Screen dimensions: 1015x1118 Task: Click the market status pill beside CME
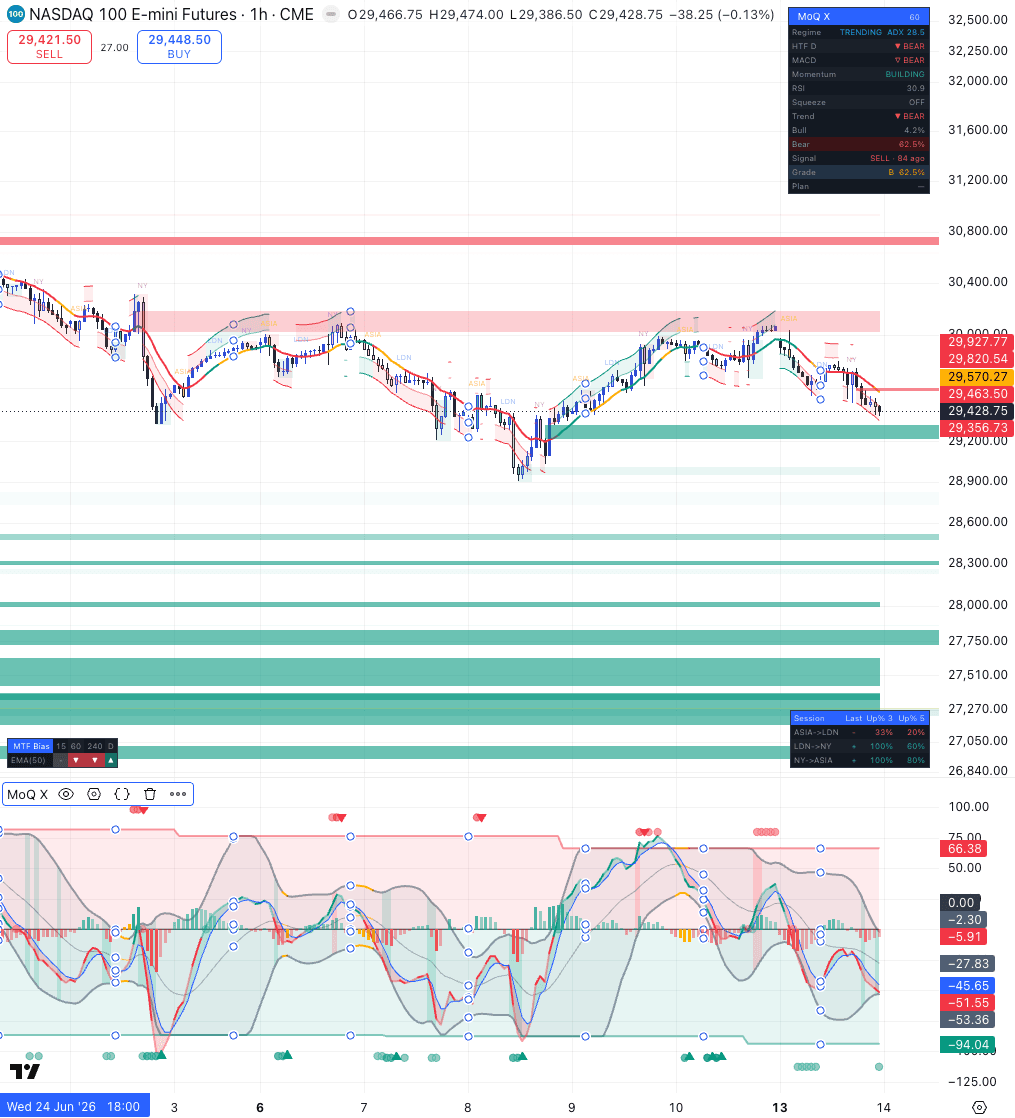pyautogui.click(x=331, y=14)
